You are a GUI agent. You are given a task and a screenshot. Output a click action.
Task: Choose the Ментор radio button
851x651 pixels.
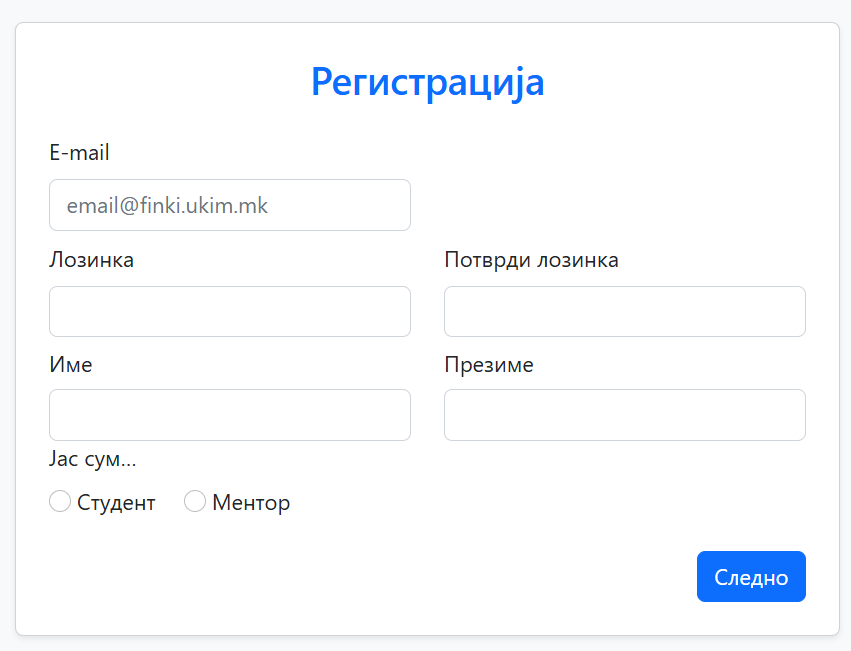pos(195,502)
